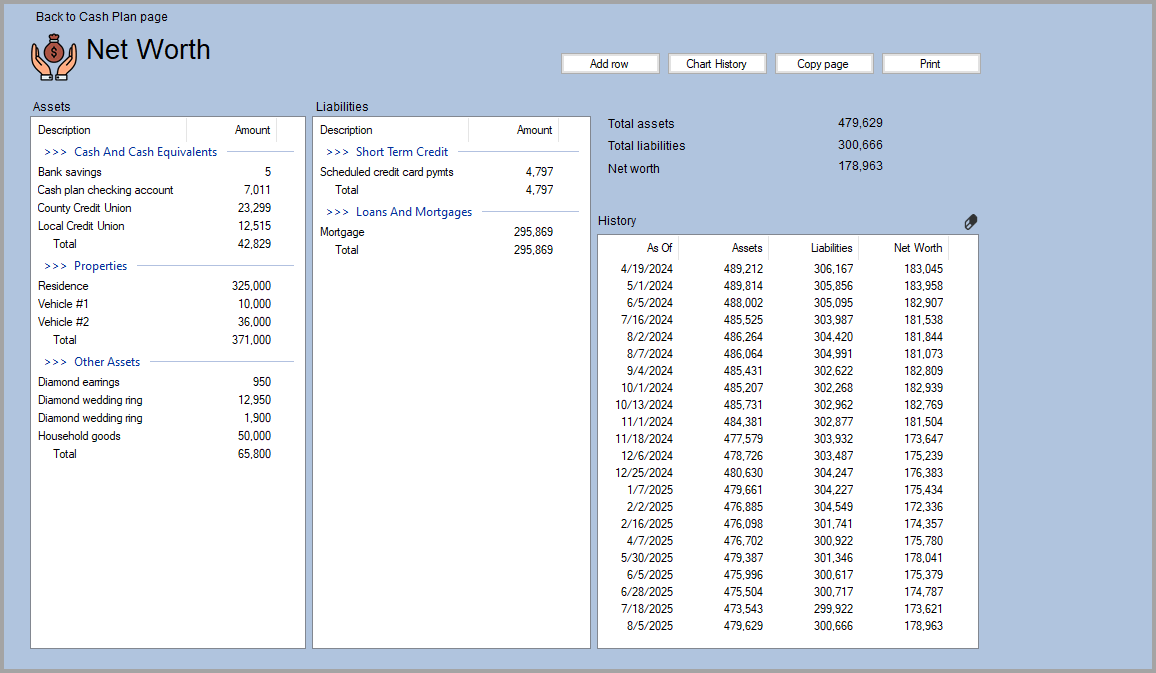Select Scheduled credit card pymts row
This screenshot has height=673, width=1156.
click(437, 172)
